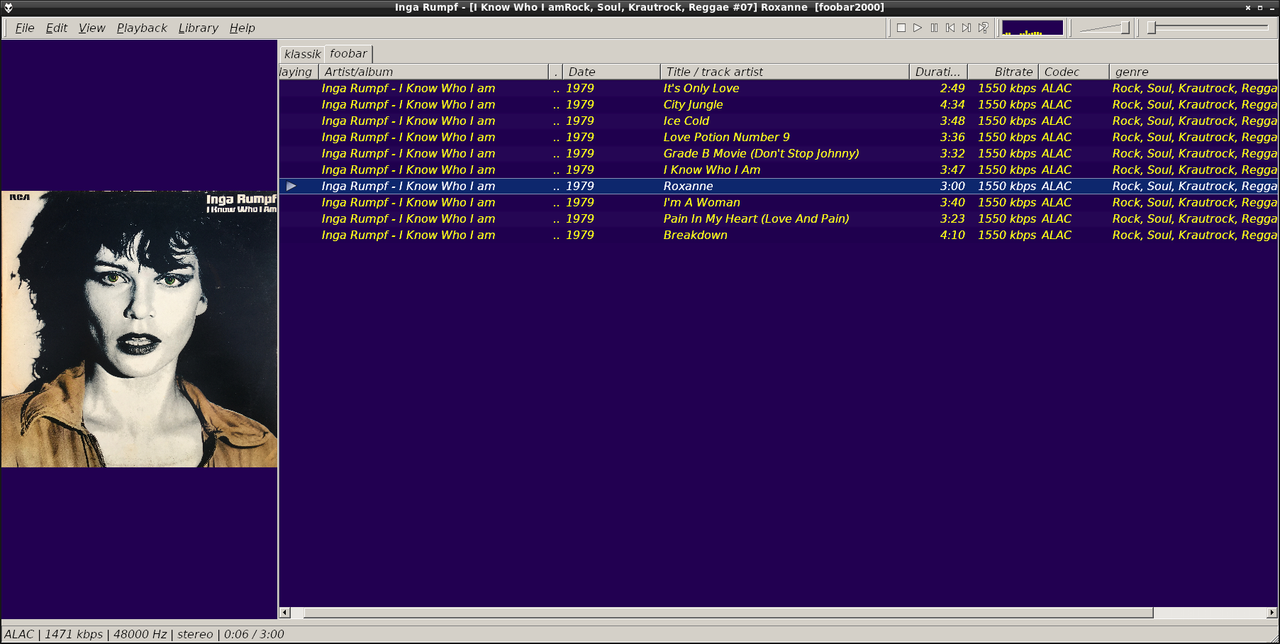Sort by the Codec column header
1280x644 pixels.
point(1074,72)
